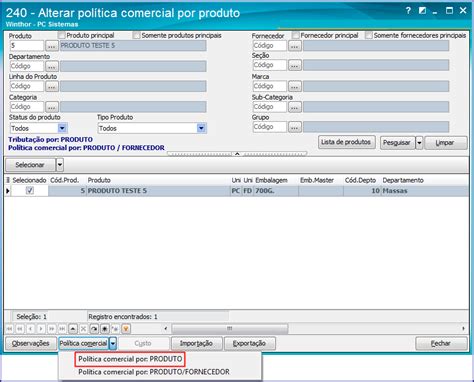Go to the previous record arrow
The width and height of the screenshot is (474, 382).
click(x=30, y=329)
